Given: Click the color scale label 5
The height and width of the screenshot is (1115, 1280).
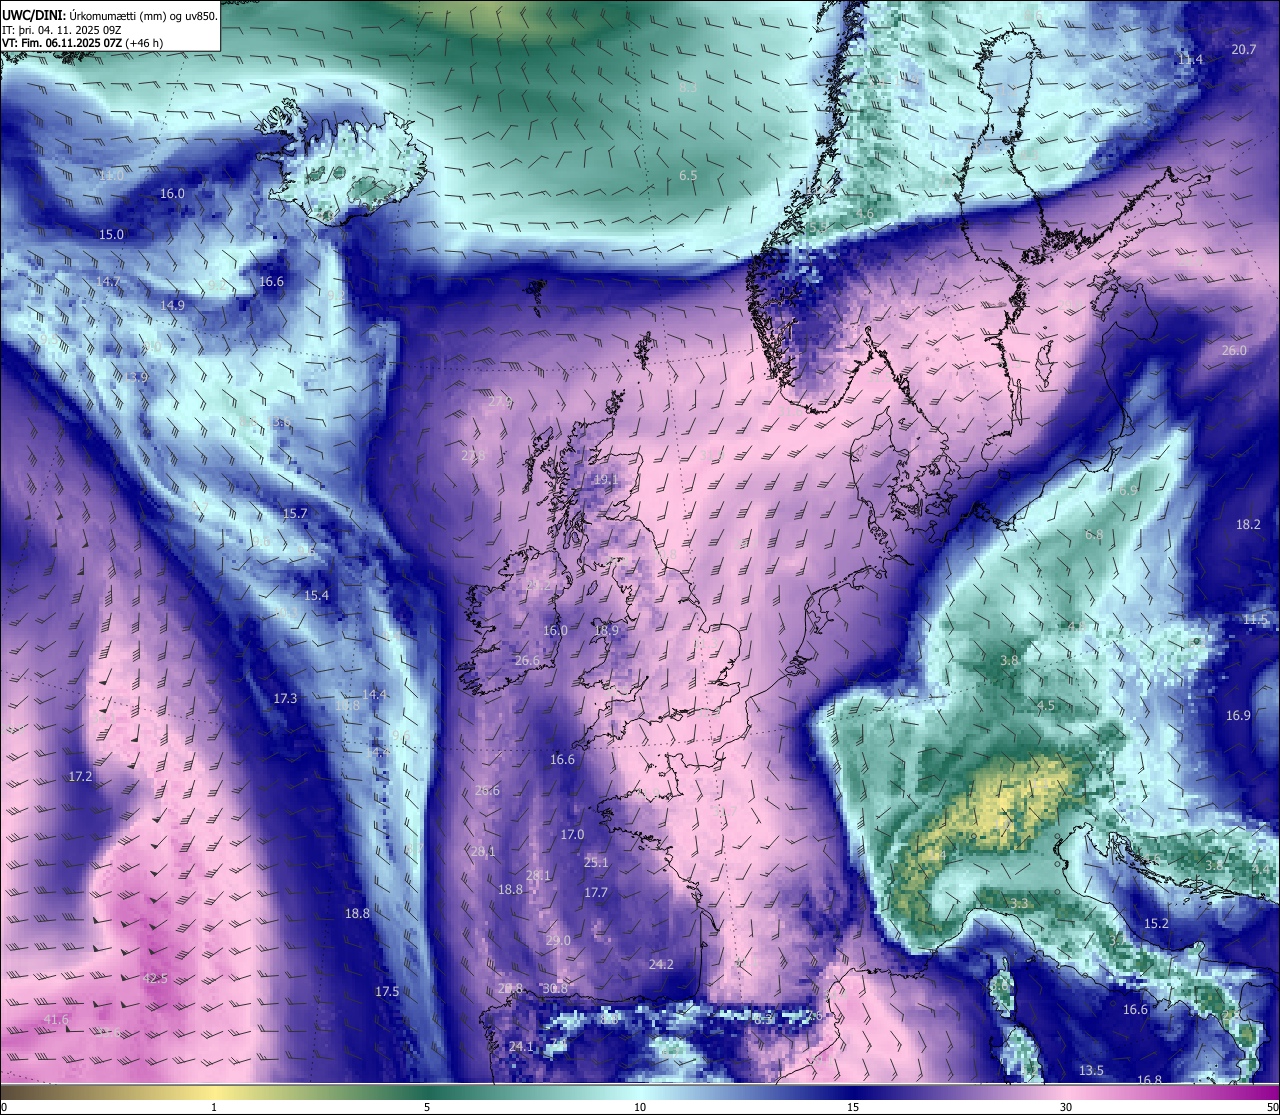Looking at the screenshot, I should coord(427,1107).
